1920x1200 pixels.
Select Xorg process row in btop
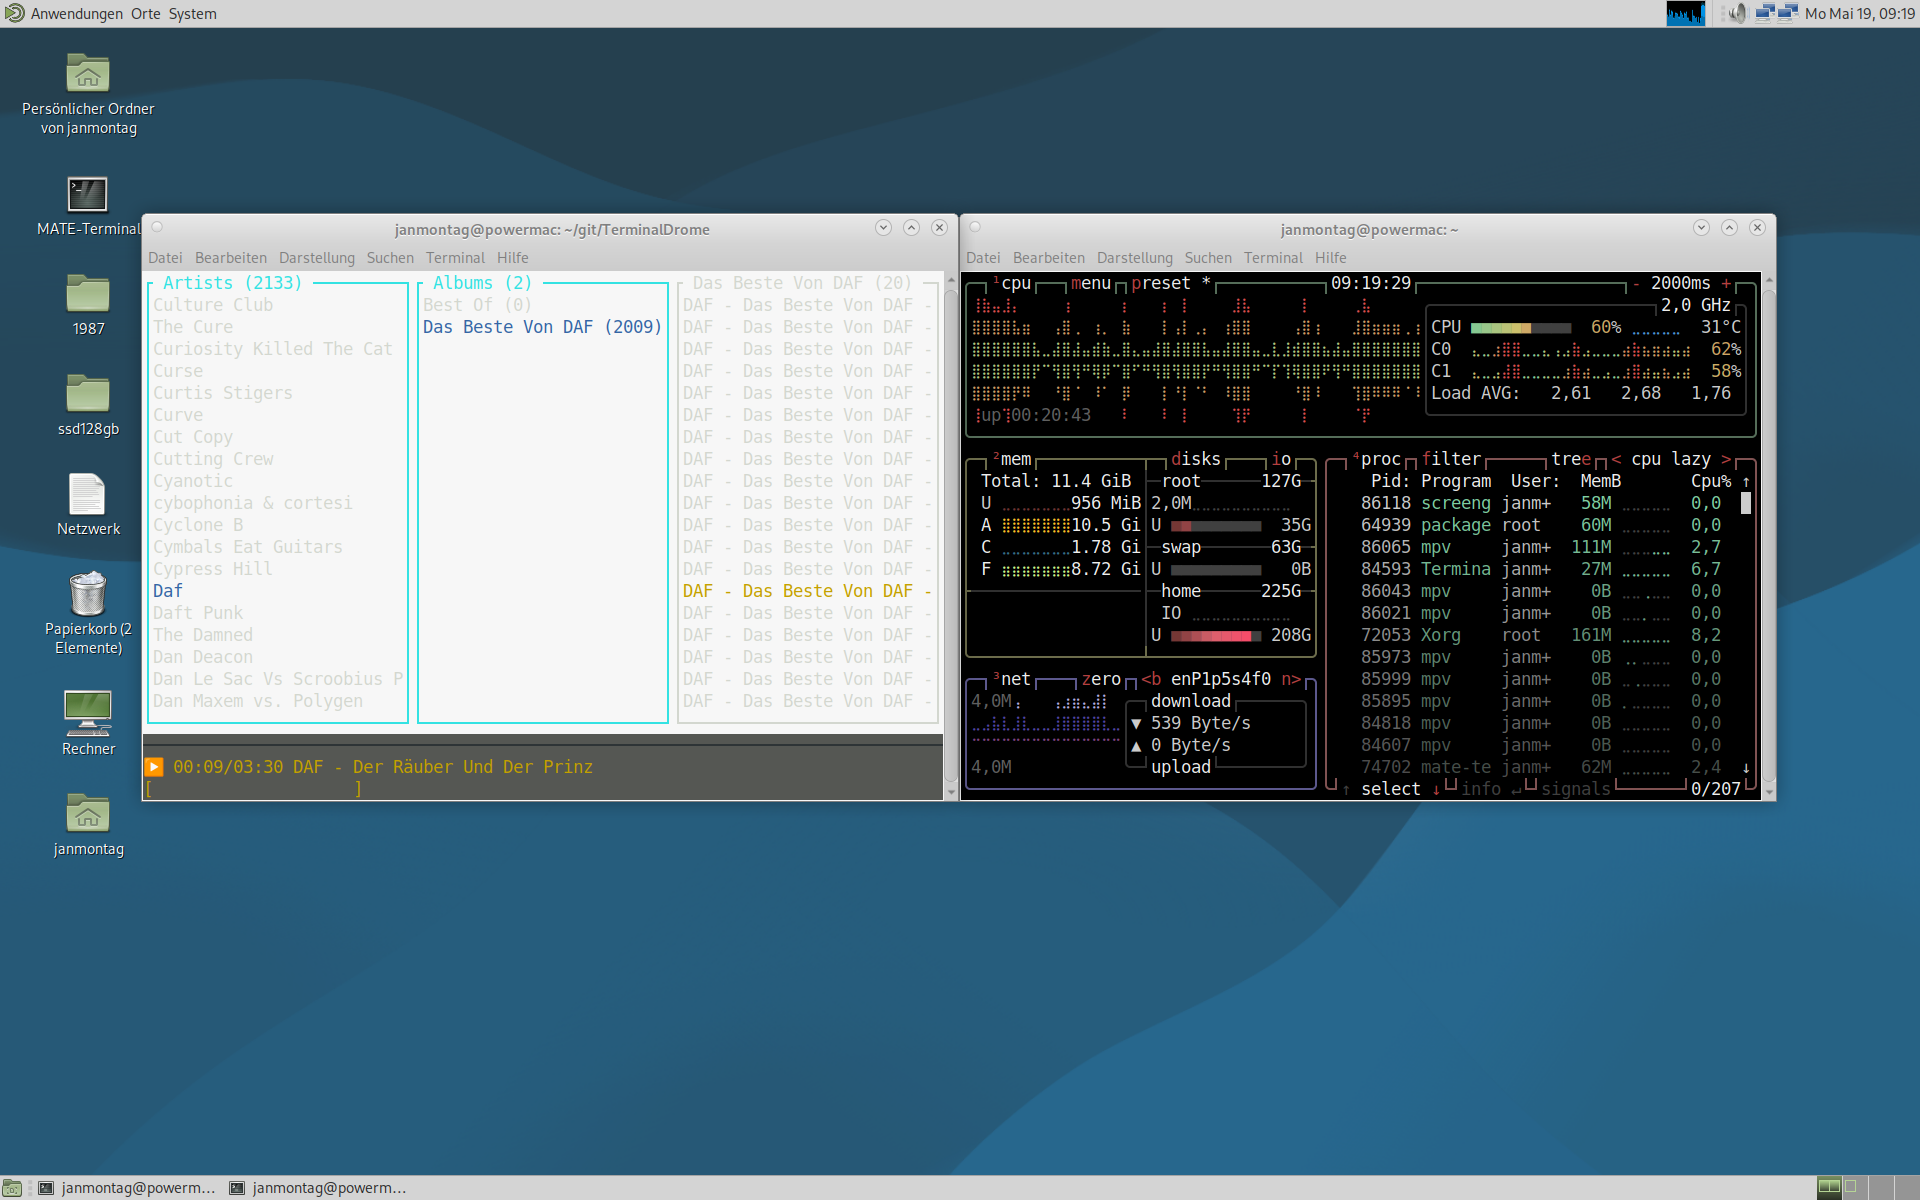coord(1541,635)
